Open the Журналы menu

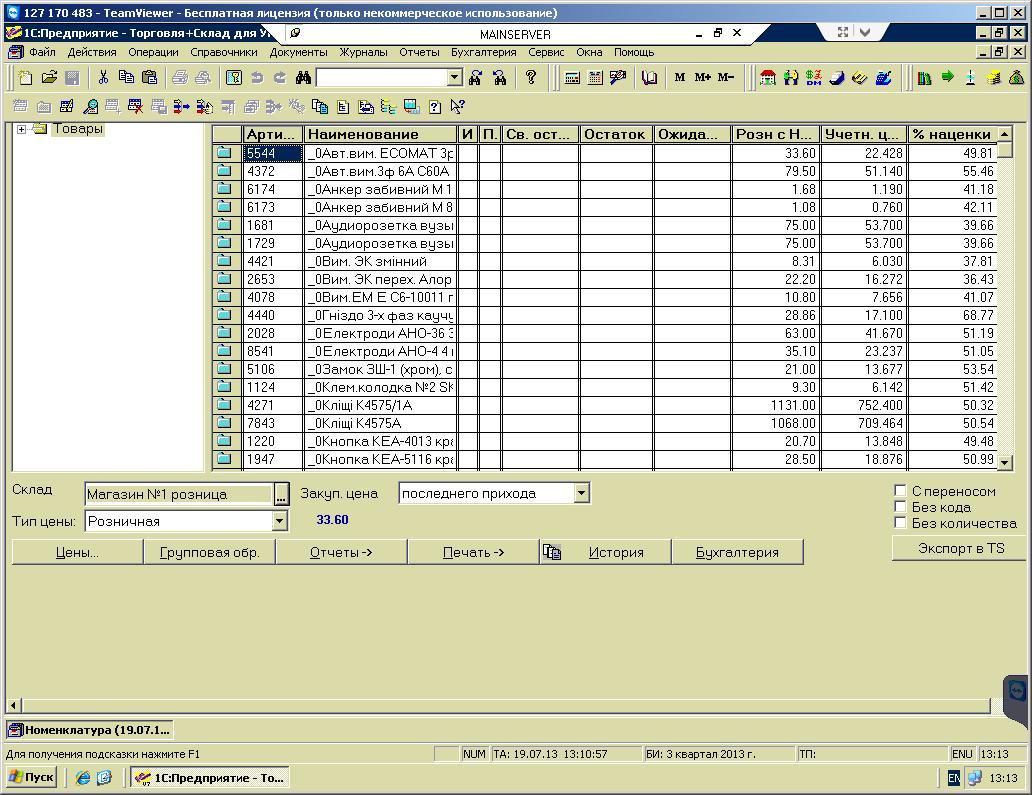pos(363,52)
